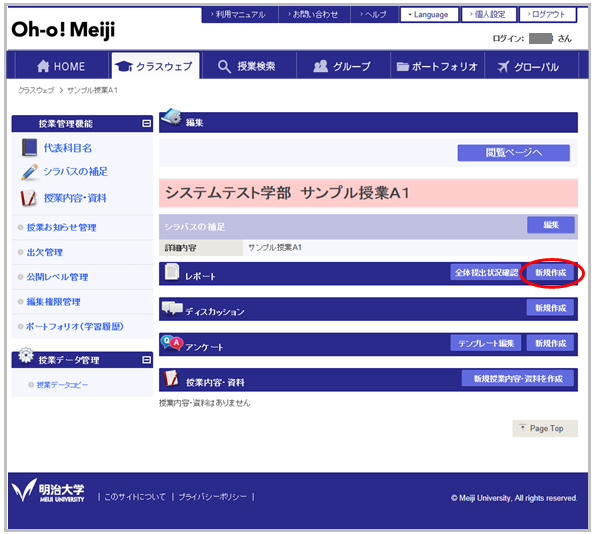Open the ポートフォリオ tab
The image size is (596, 534).
click(437, 66)
